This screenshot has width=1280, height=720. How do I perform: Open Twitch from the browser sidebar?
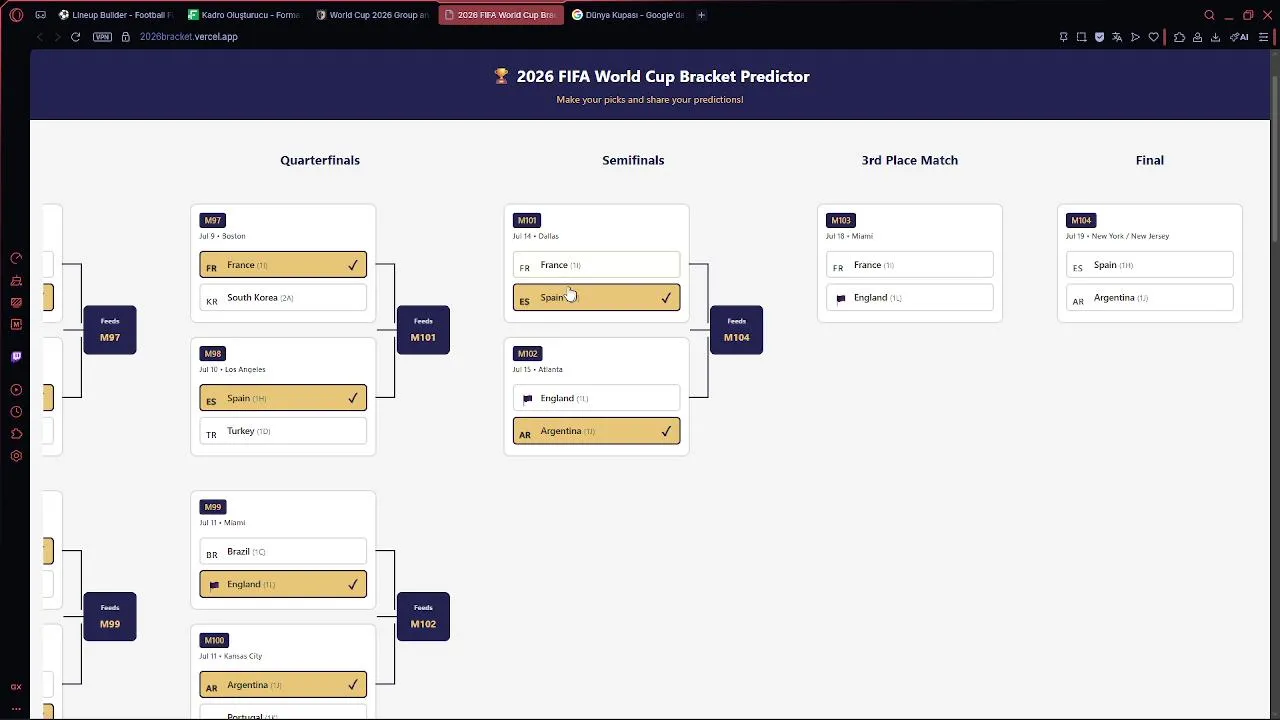[16, 357]
